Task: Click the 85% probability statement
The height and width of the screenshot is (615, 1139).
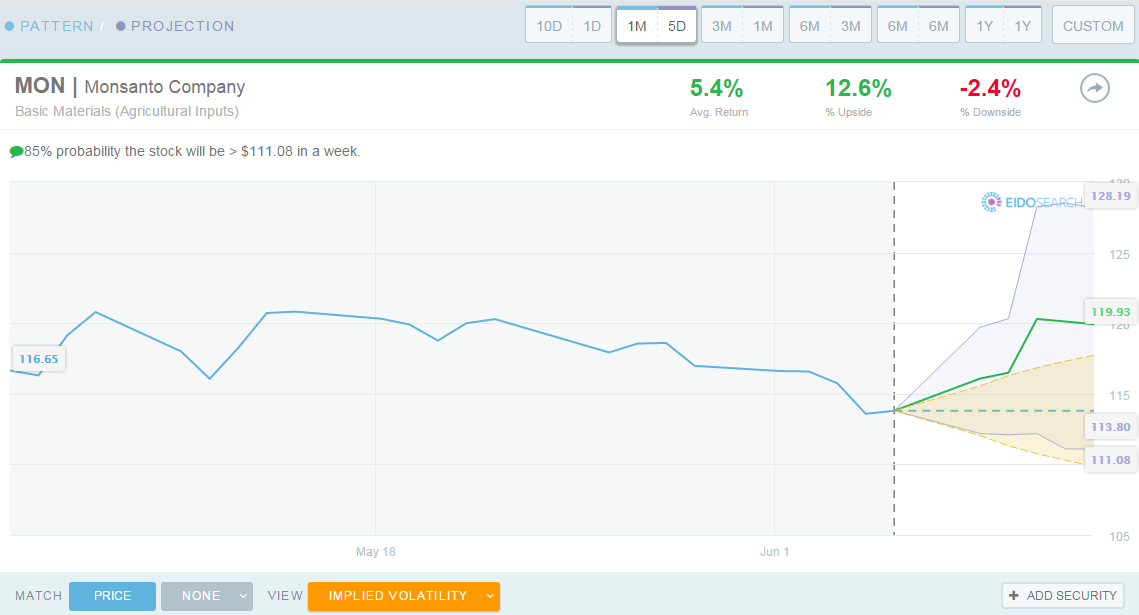Action: coord(192,152)
